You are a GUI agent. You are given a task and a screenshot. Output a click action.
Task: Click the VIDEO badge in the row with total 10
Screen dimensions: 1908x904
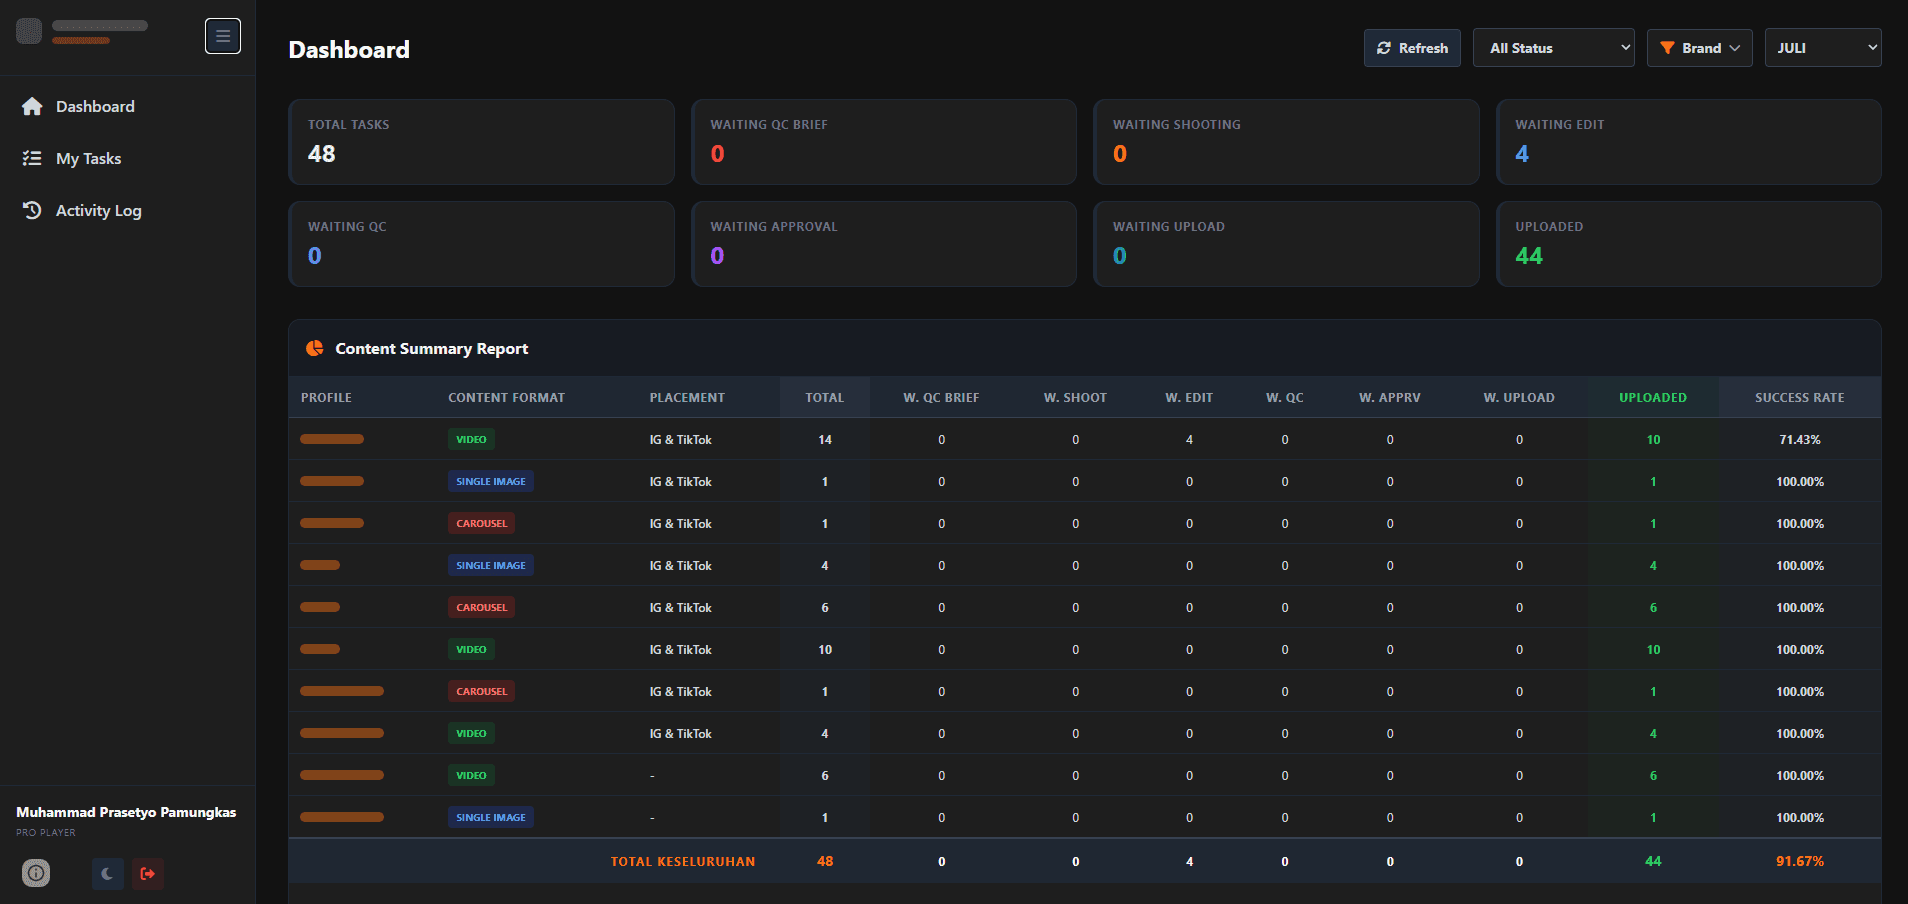[x=471, y=649]
